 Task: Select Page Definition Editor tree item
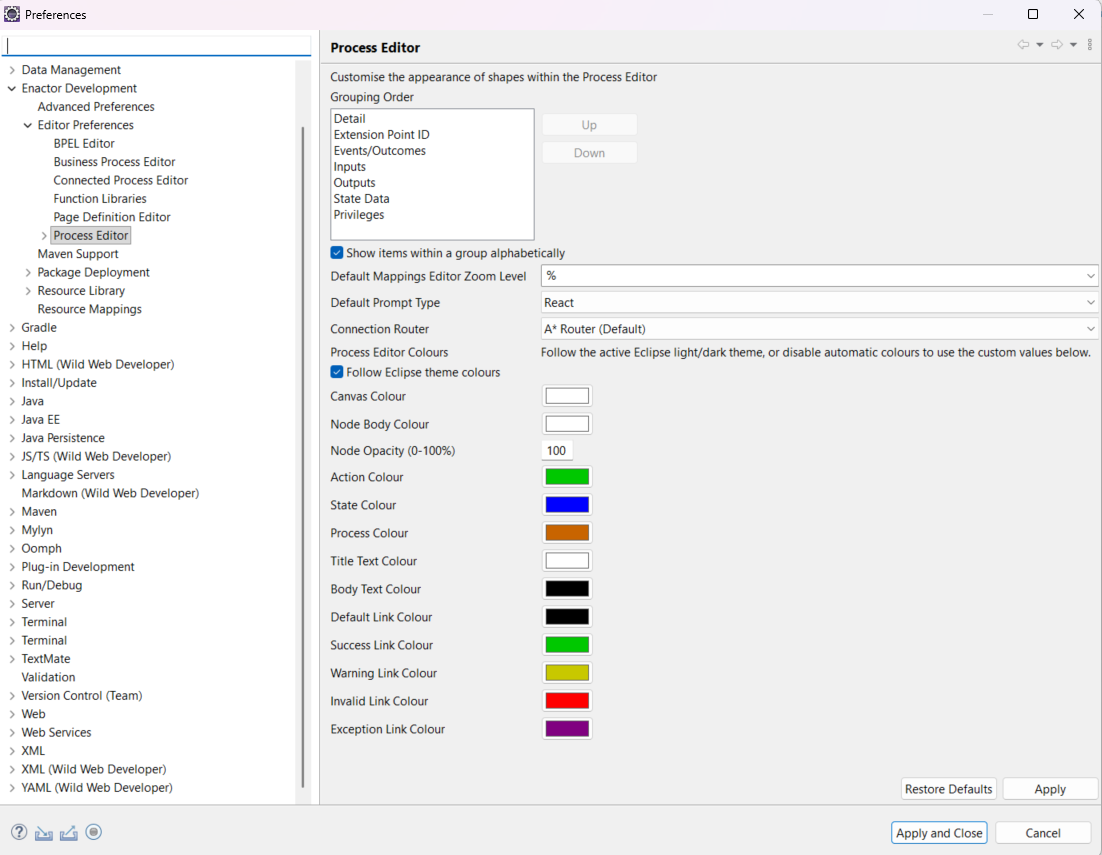(x=112, y=217)
